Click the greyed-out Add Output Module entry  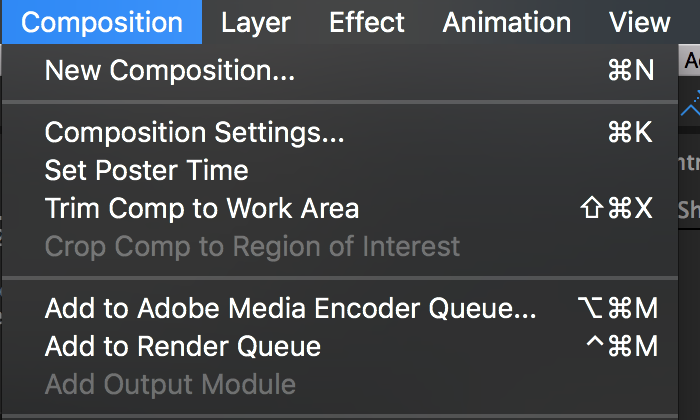tap(170, 384)
